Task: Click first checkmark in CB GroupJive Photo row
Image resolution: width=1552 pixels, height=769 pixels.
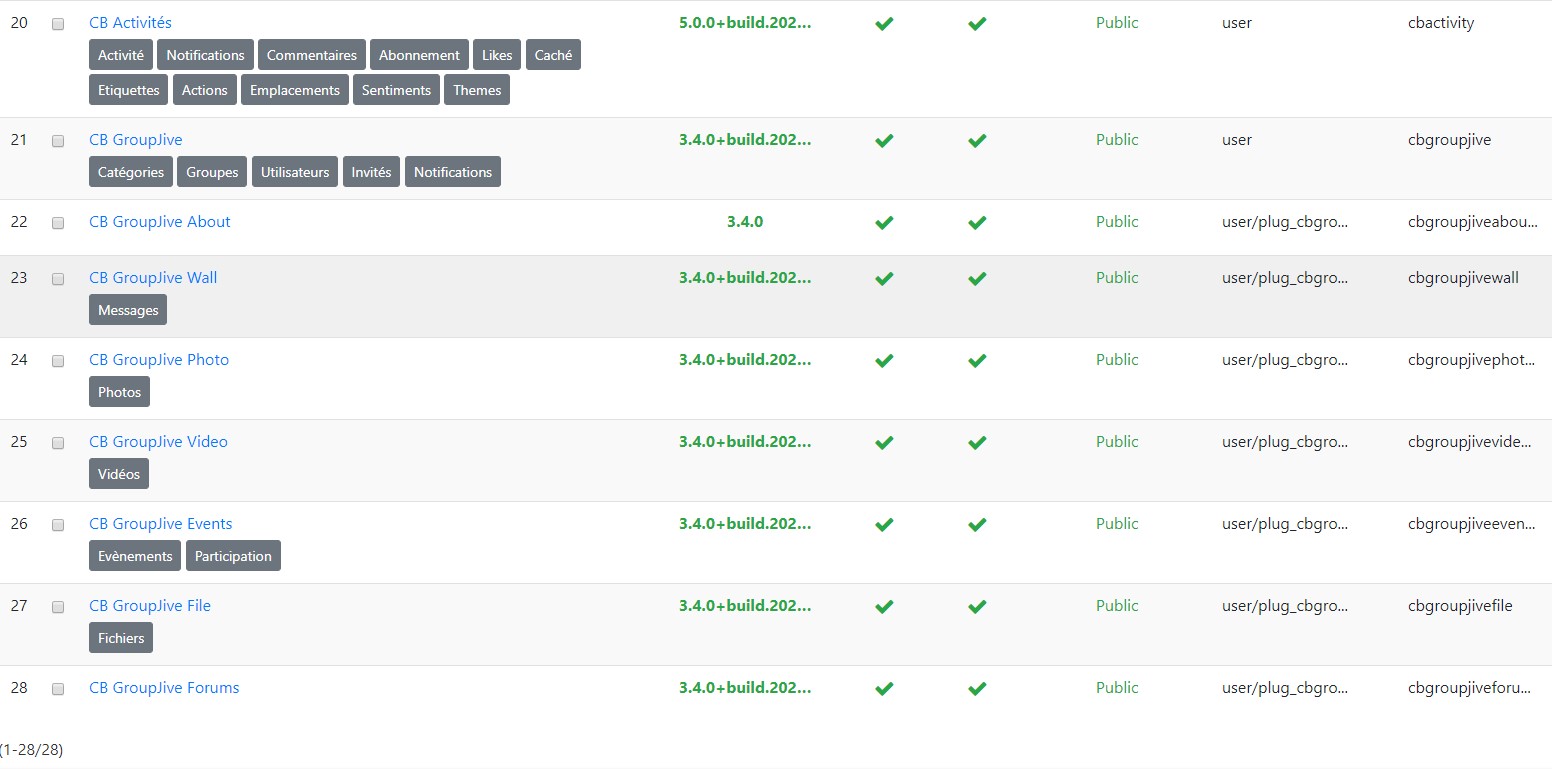Action: point(883,360)
